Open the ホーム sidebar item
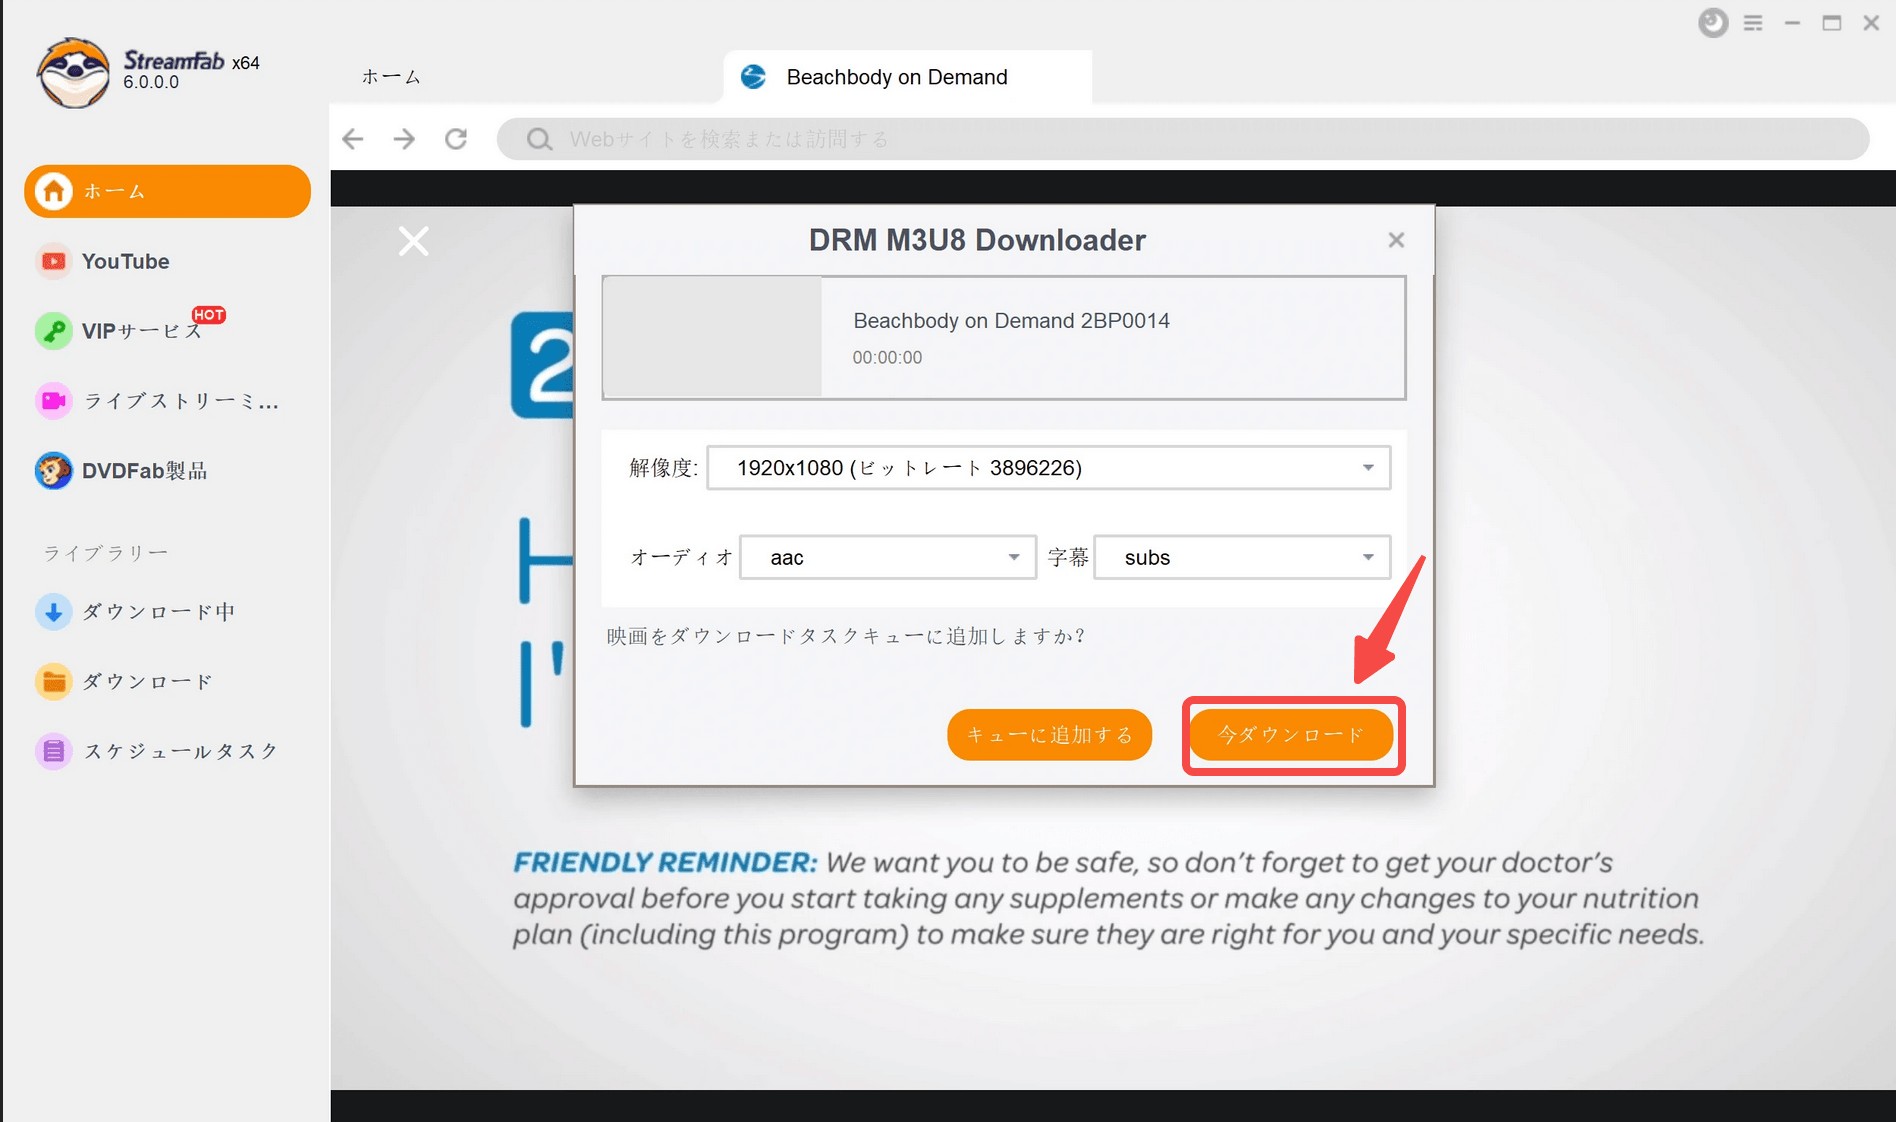The width and height of the screenshot is (1896, 1122). pyautogui.click(x=167, y=191)
